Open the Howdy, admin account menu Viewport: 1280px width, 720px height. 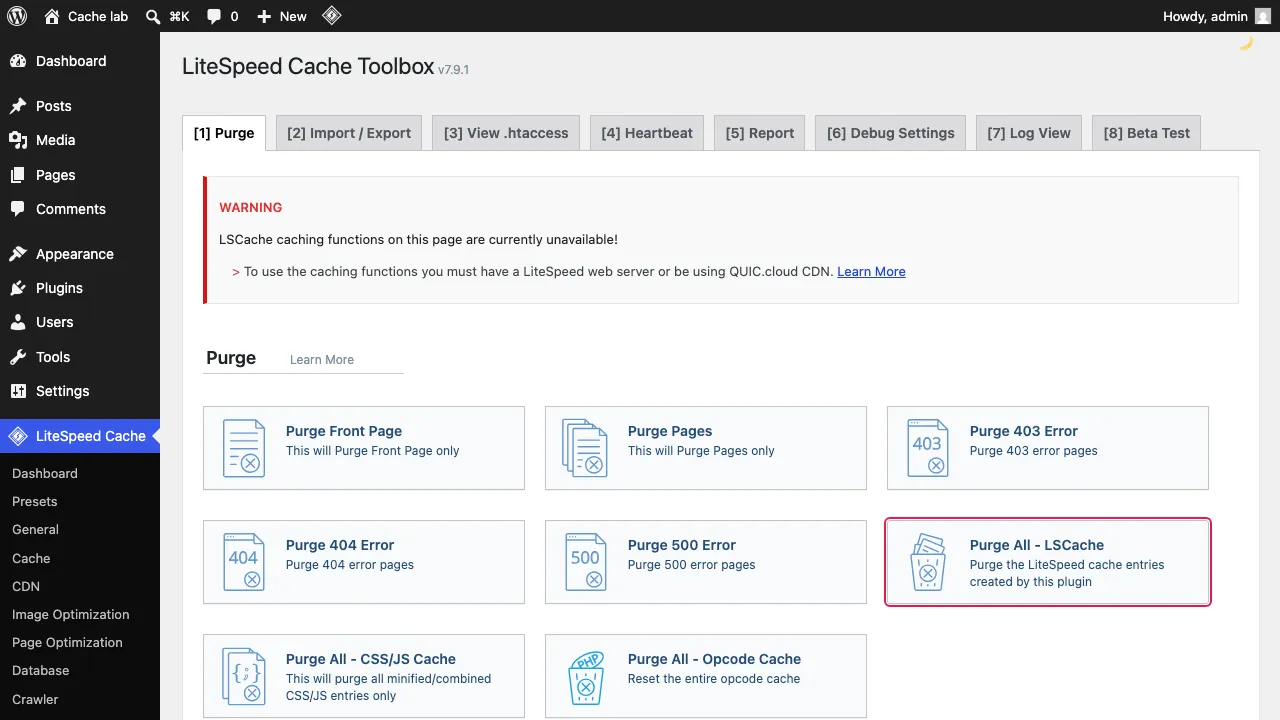(1217, 16)
